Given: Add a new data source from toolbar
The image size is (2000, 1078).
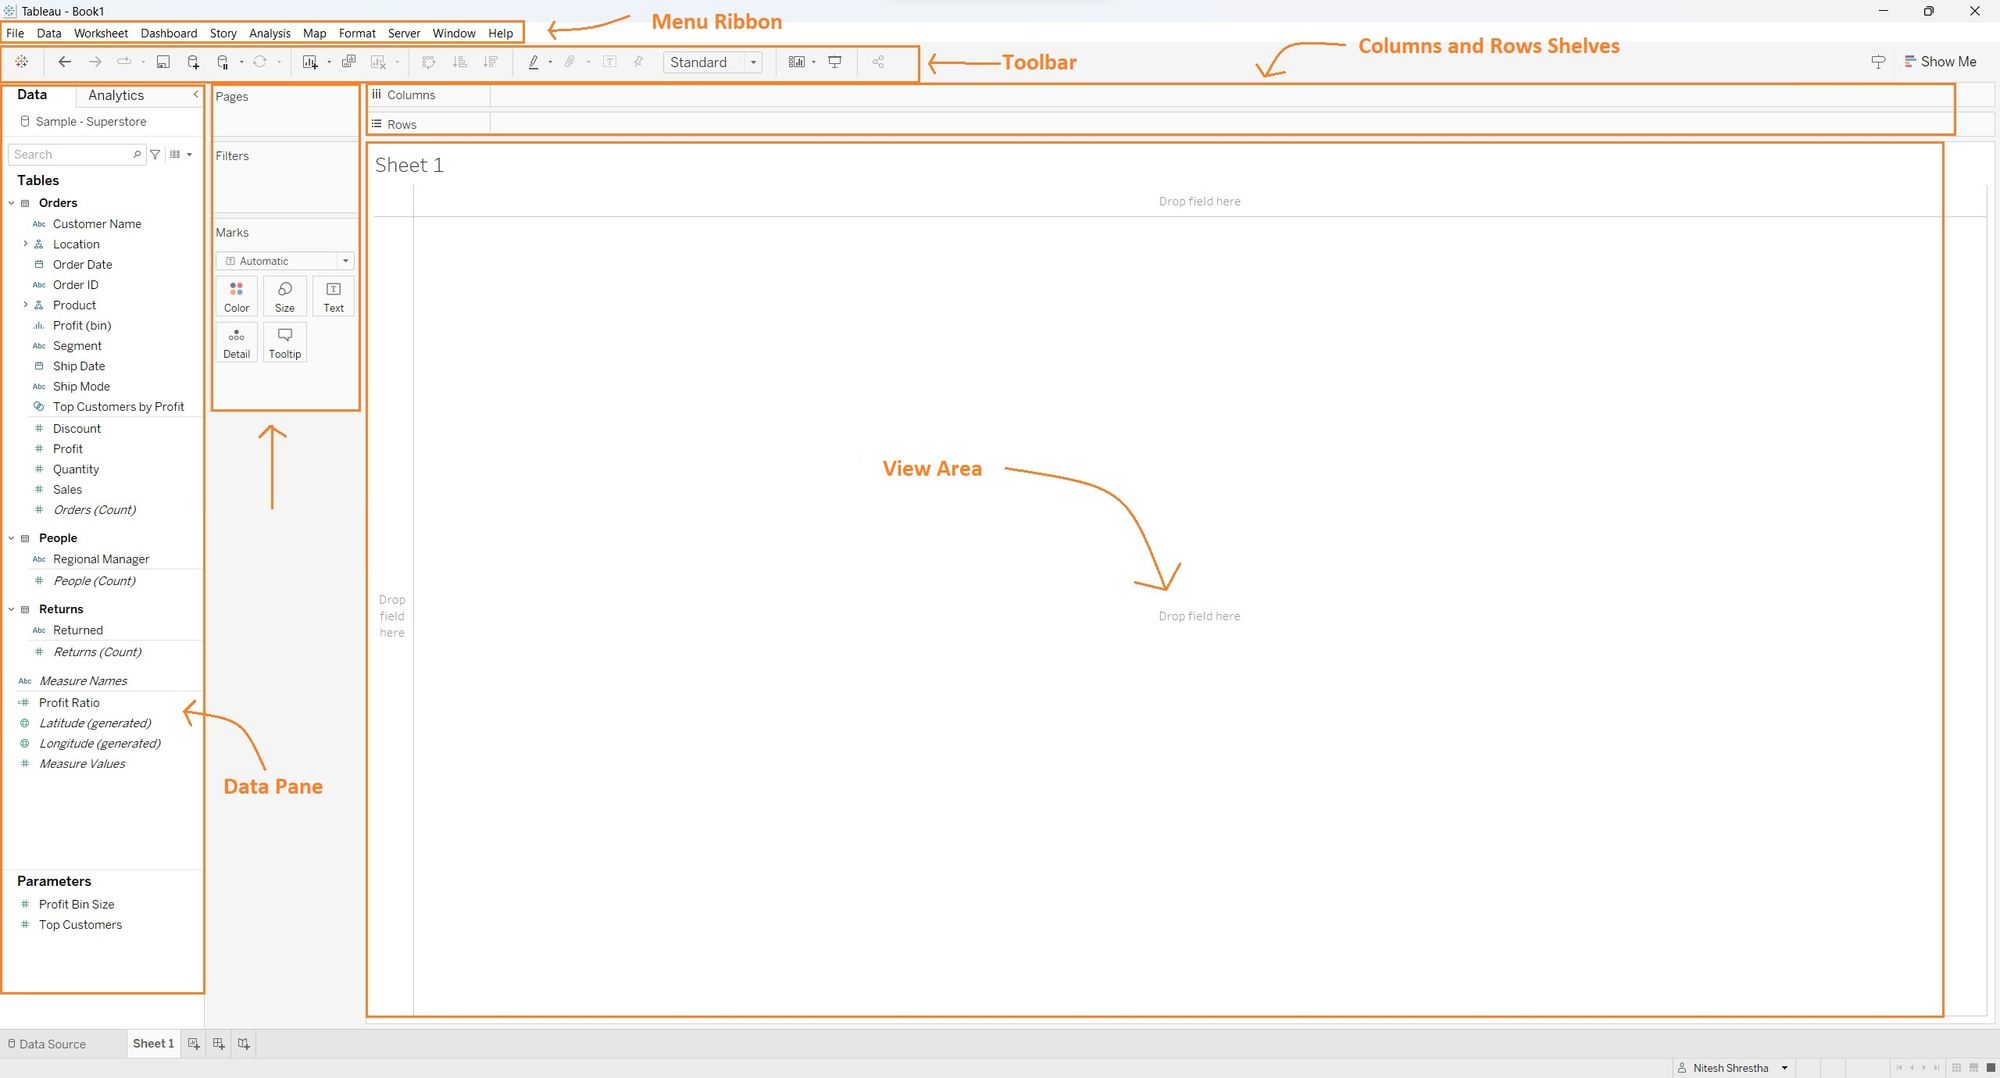Looking at the screenshot, I should coord(193,62).
